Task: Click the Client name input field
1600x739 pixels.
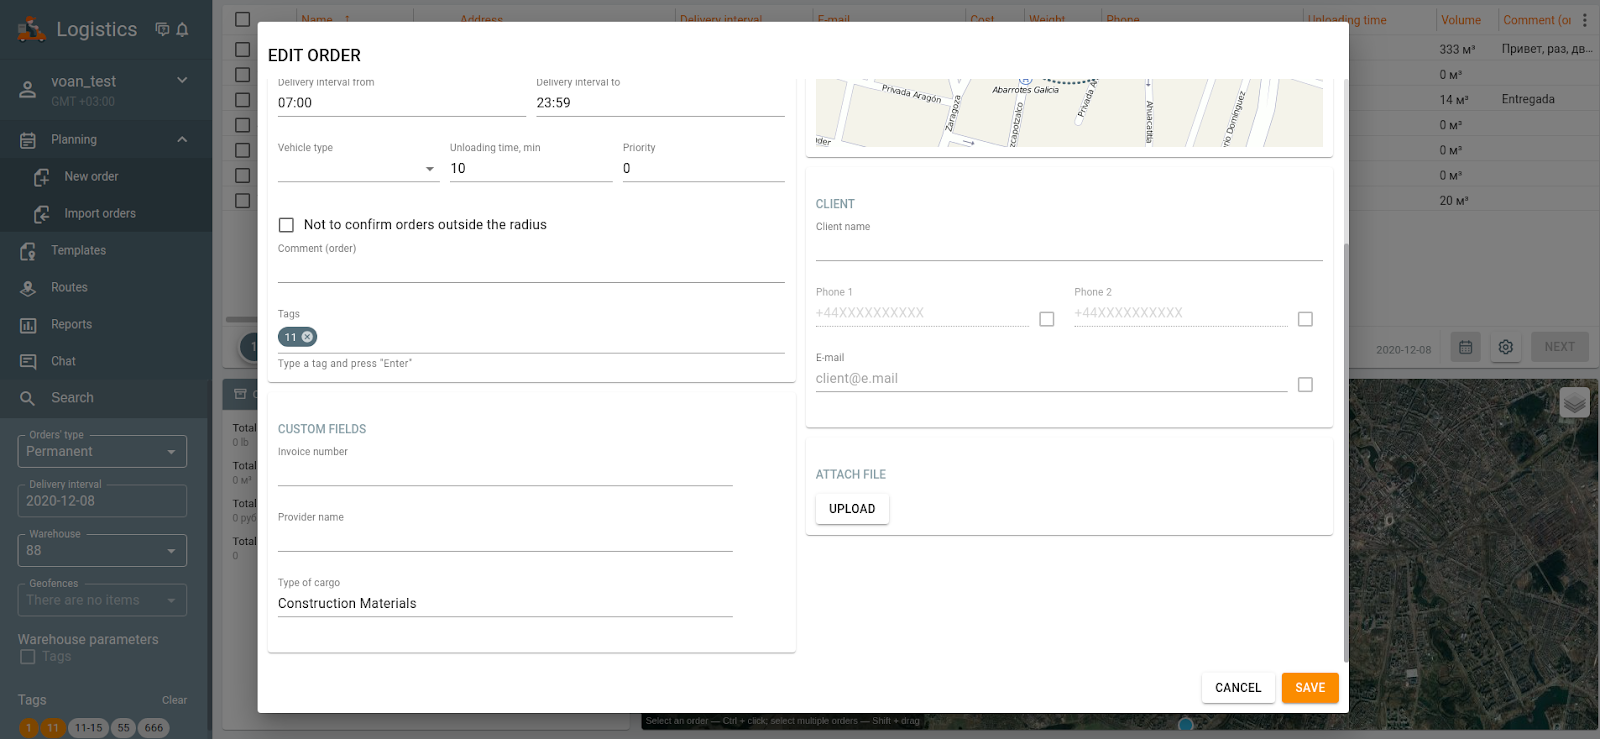Action: [x=1068, y=248]
